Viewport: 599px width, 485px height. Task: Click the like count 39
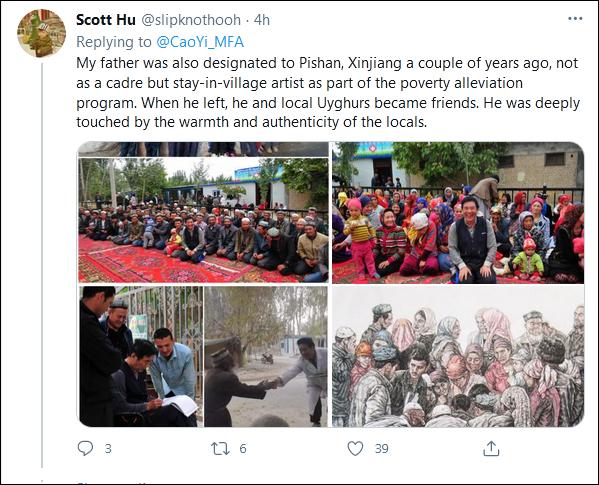382,448
